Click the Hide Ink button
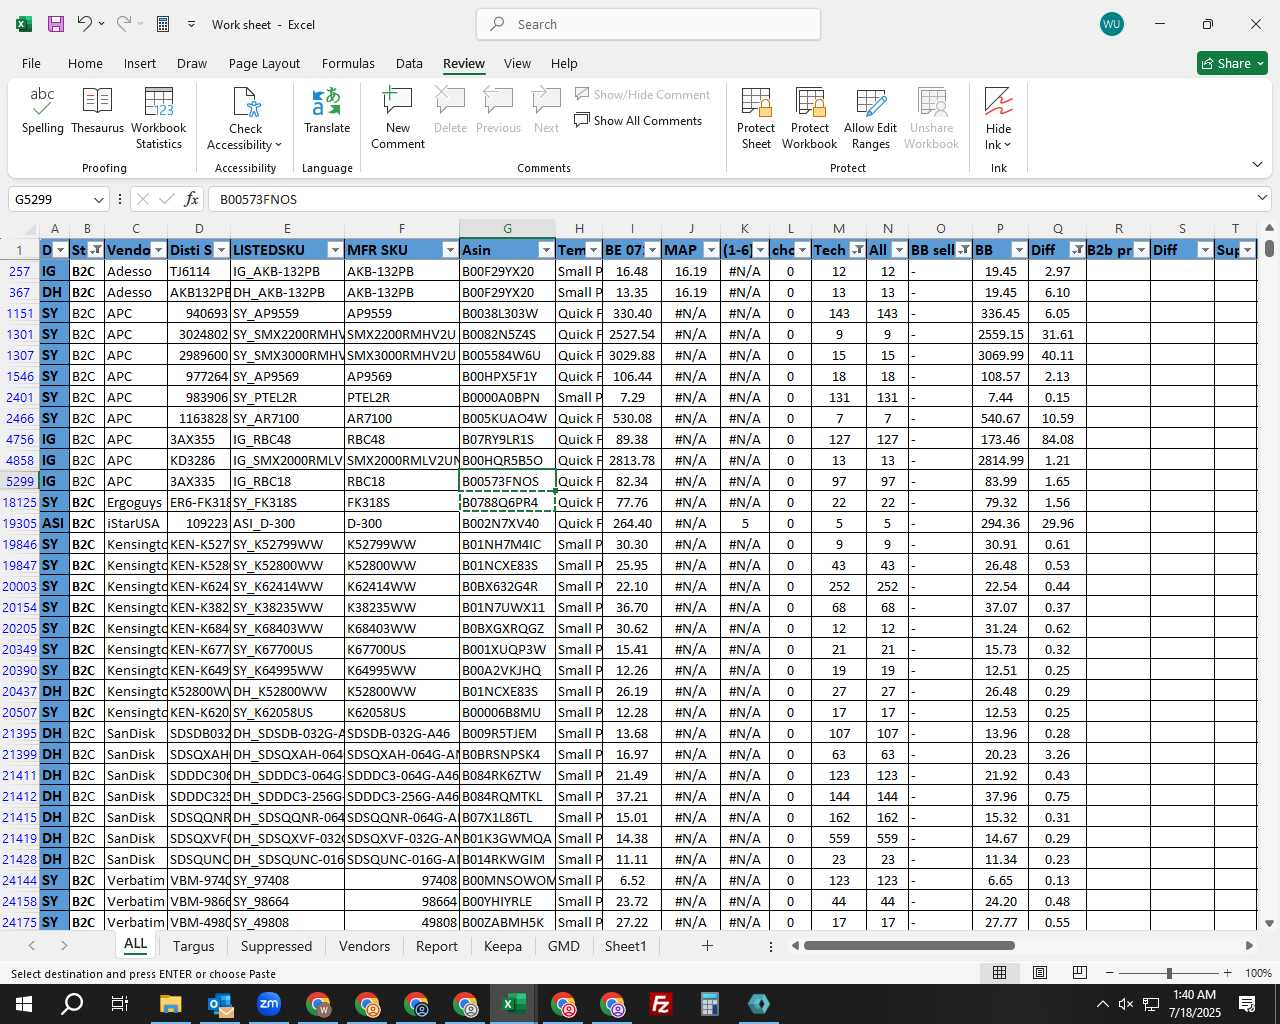Viewport: 1280px width, 1024px height. tap(998, 119)
